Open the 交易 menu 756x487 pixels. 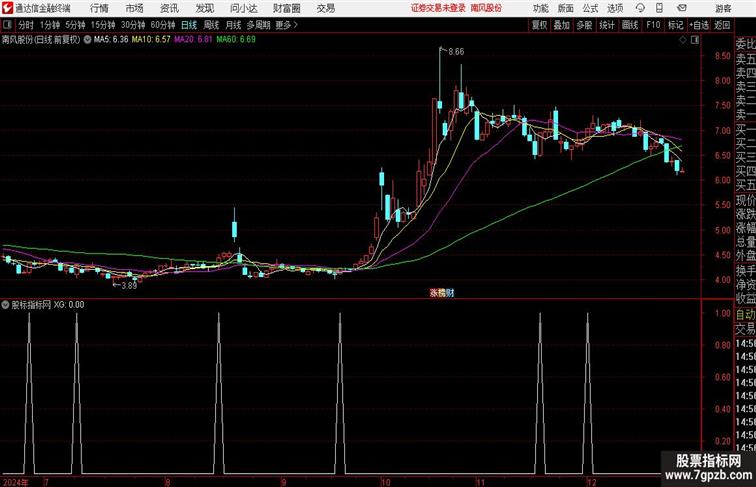pos(325,8)
